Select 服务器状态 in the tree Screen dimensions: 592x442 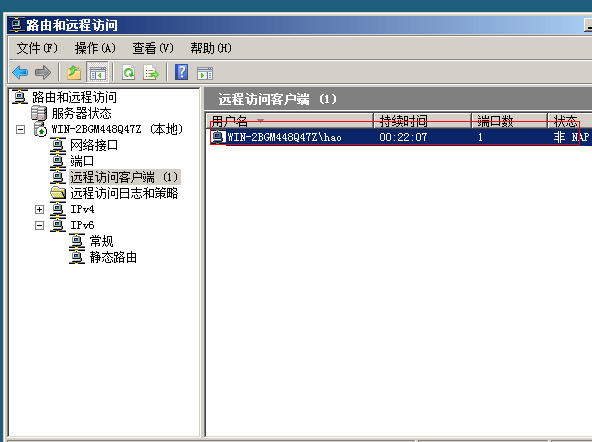pyautogui.click(x=82, y=113)
